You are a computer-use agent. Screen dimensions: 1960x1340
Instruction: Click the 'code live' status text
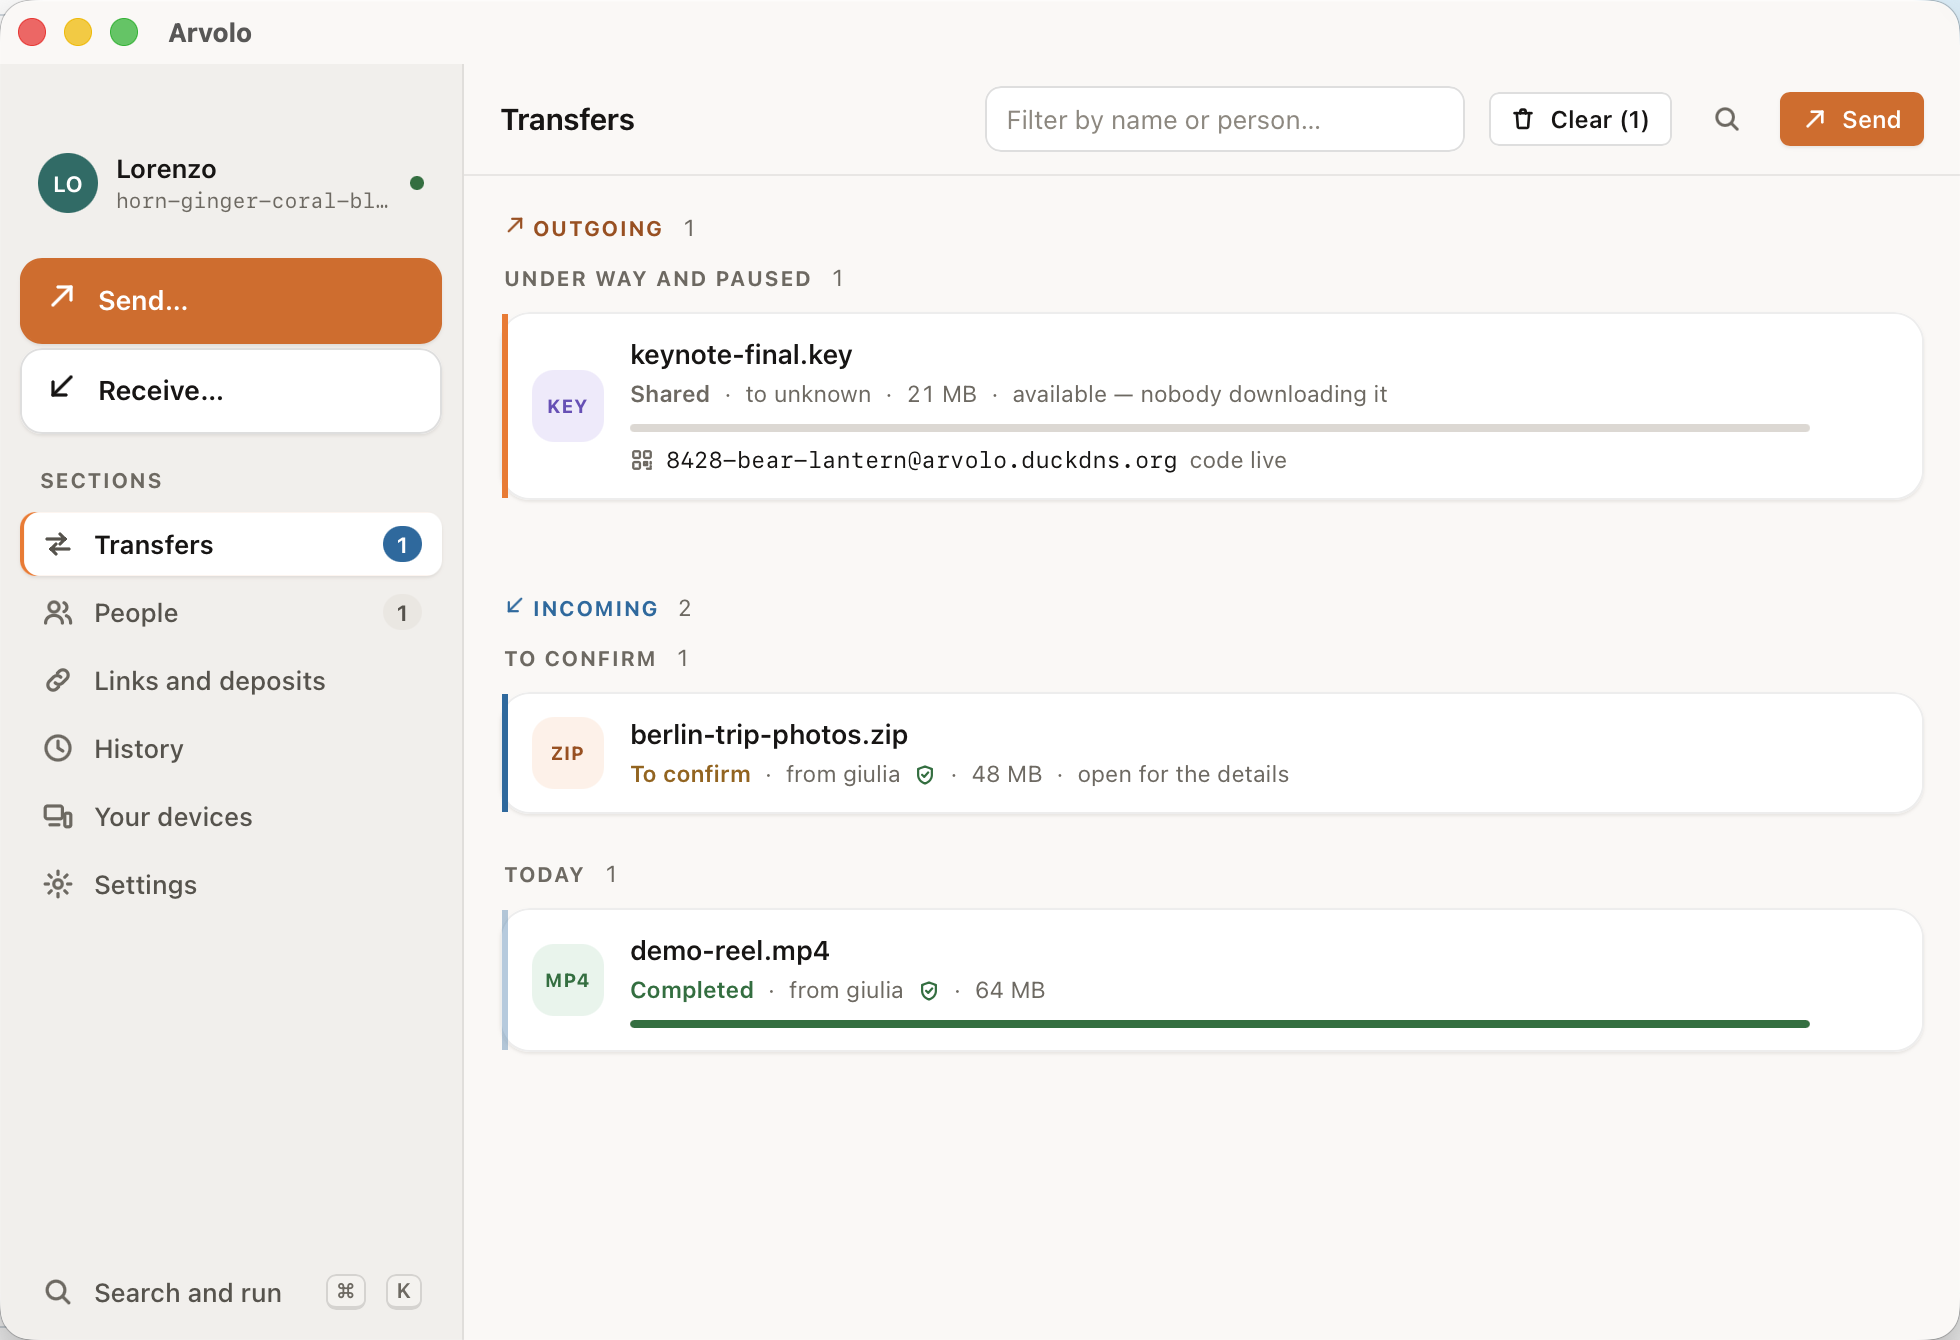(1238, 460)
